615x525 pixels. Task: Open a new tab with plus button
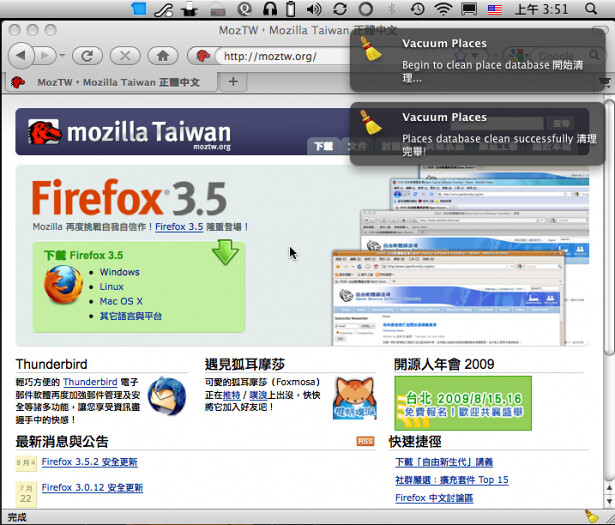pyautogui.click(x=232, y=81)
